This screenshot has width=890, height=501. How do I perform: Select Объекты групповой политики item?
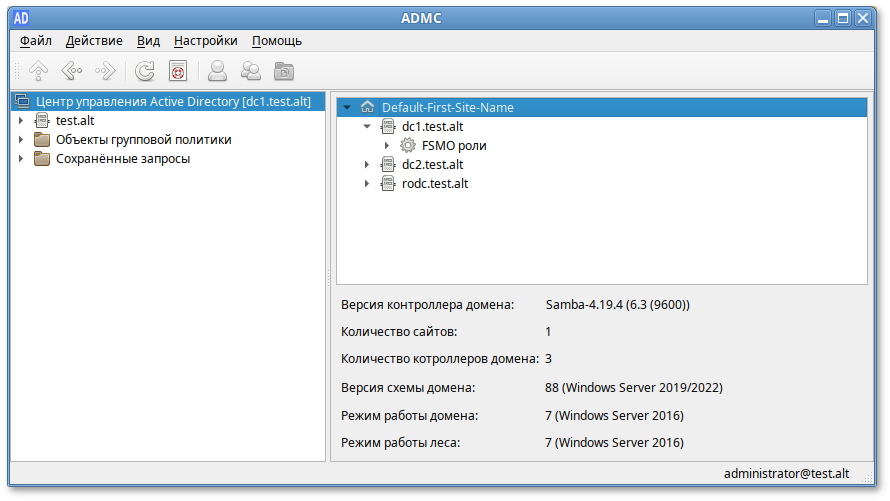coord(144,140)
